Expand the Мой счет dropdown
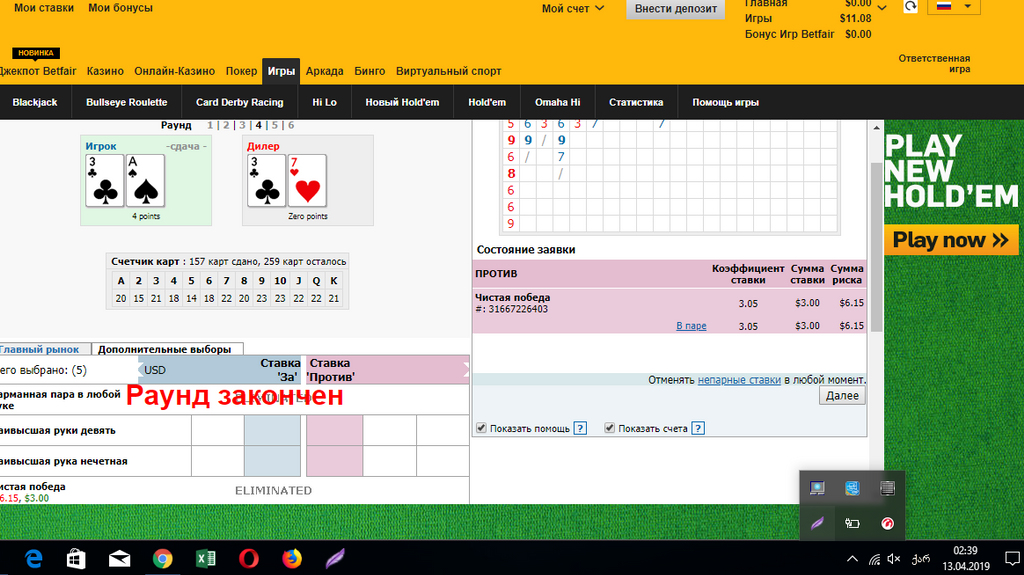This screenshot has width=1024, height=575. (573, 8)
